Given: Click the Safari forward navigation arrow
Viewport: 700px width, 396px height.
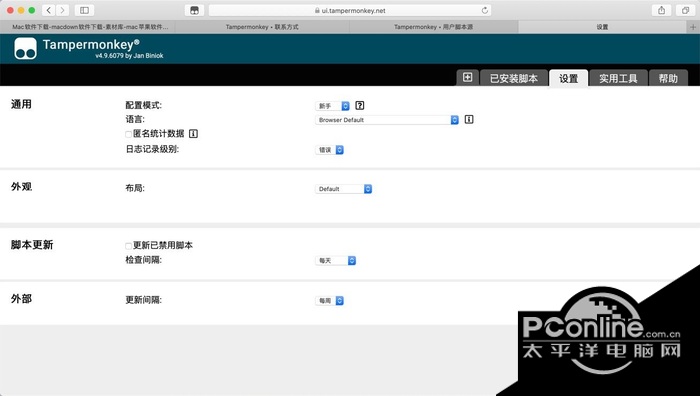Looking at the screenshot, I should 62,10.
